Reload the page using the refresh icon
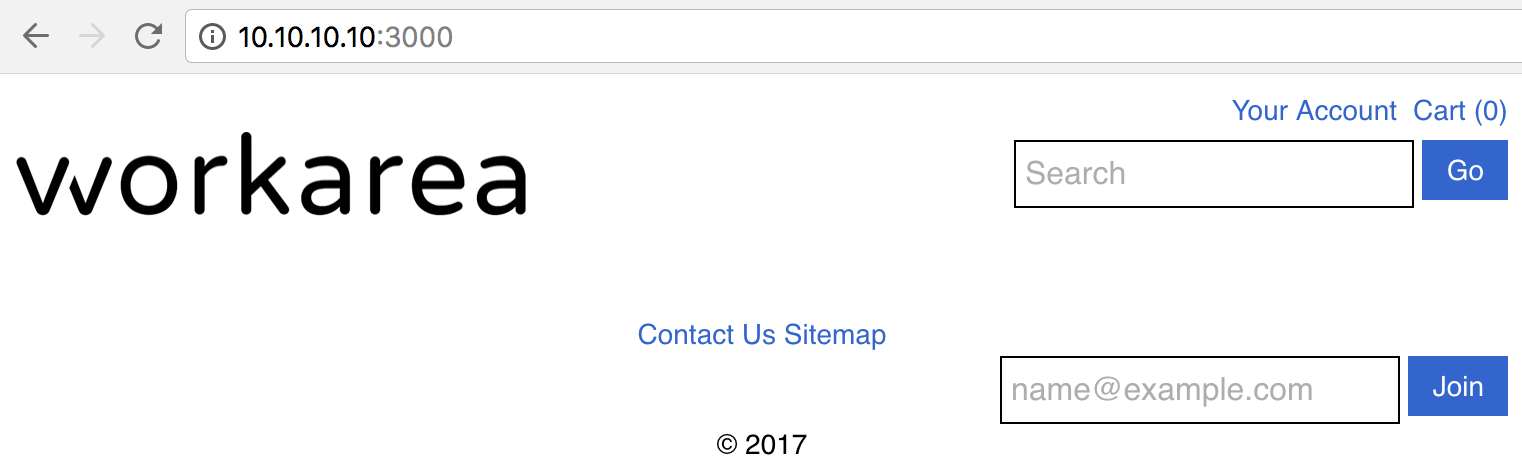 pos(148,37)
